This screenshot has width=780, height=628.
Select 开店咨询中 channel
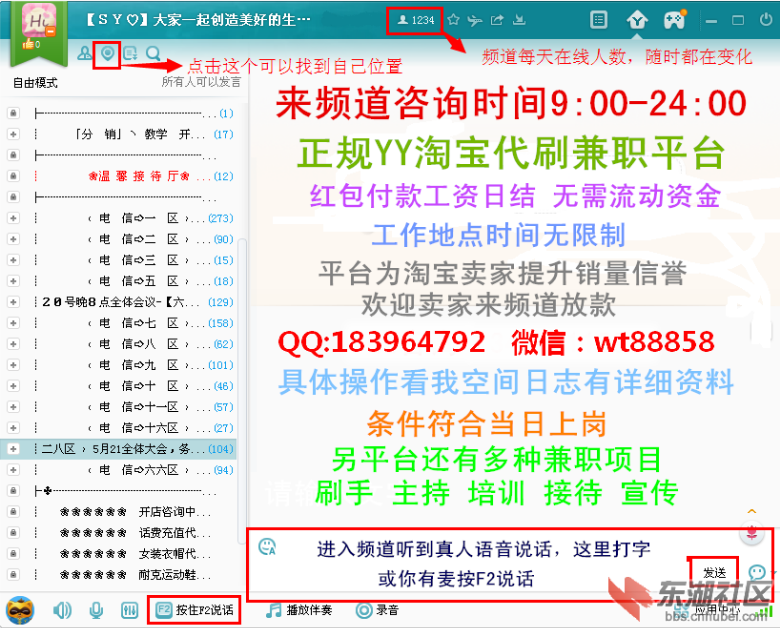(x=119, y=512)
